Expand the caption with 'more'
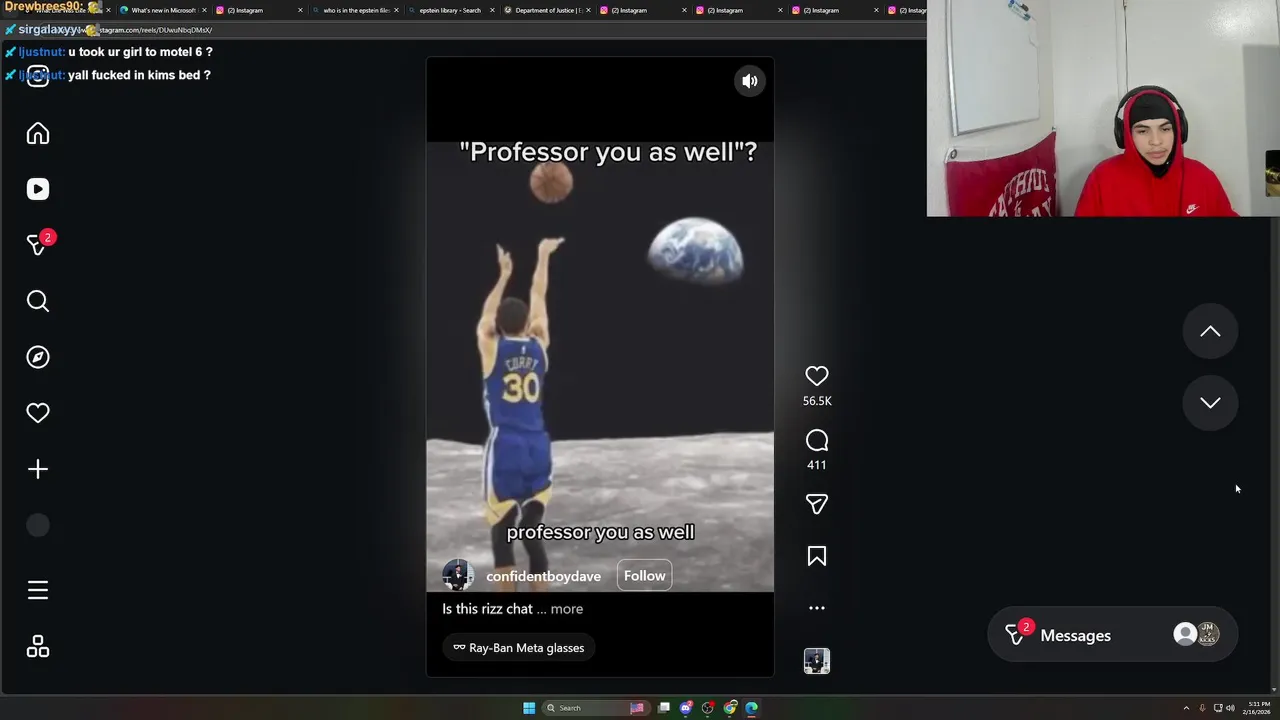 click(x=566, y=609)
